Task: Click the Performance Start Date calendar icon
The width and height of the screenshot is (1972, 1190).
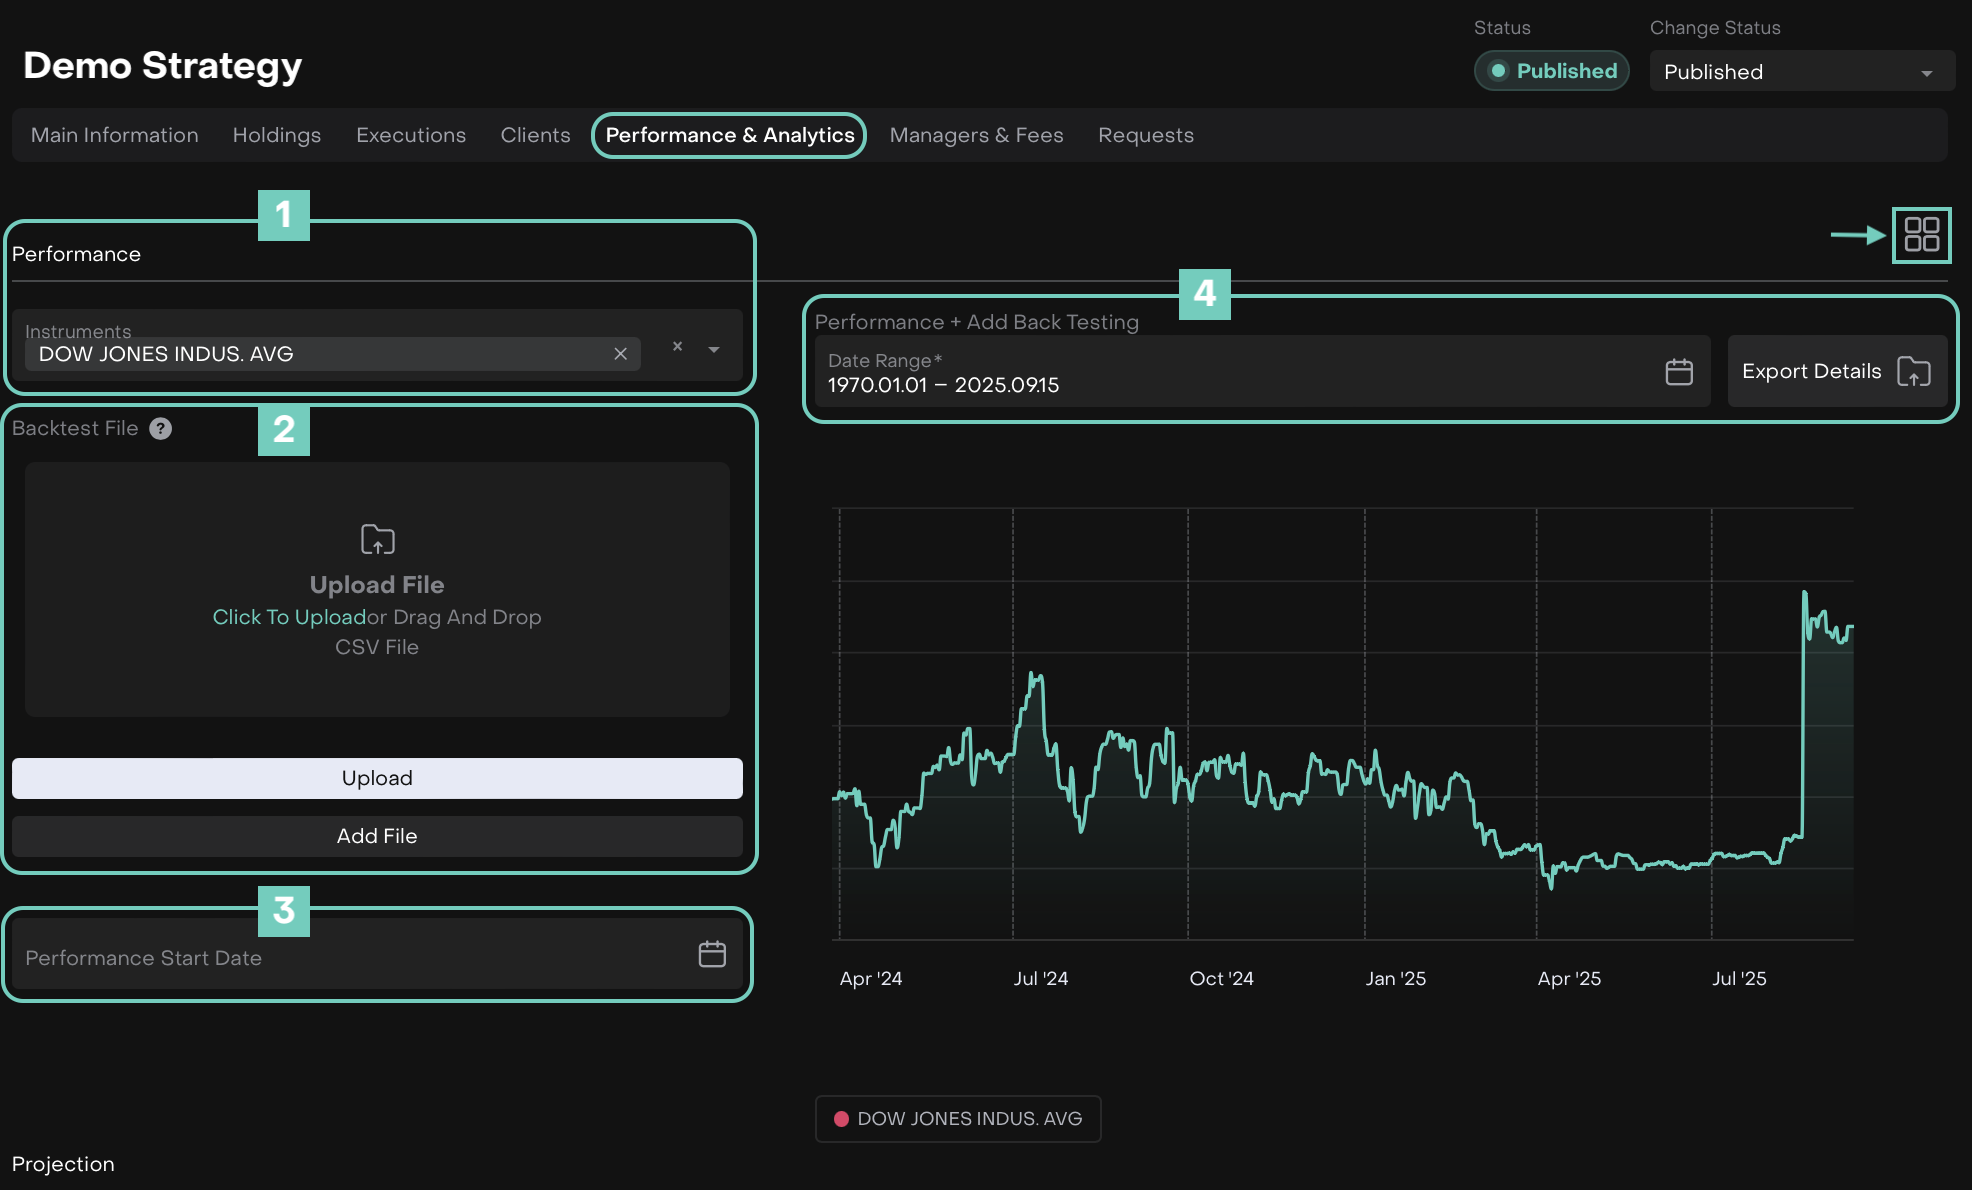Action: click(712, 954)
